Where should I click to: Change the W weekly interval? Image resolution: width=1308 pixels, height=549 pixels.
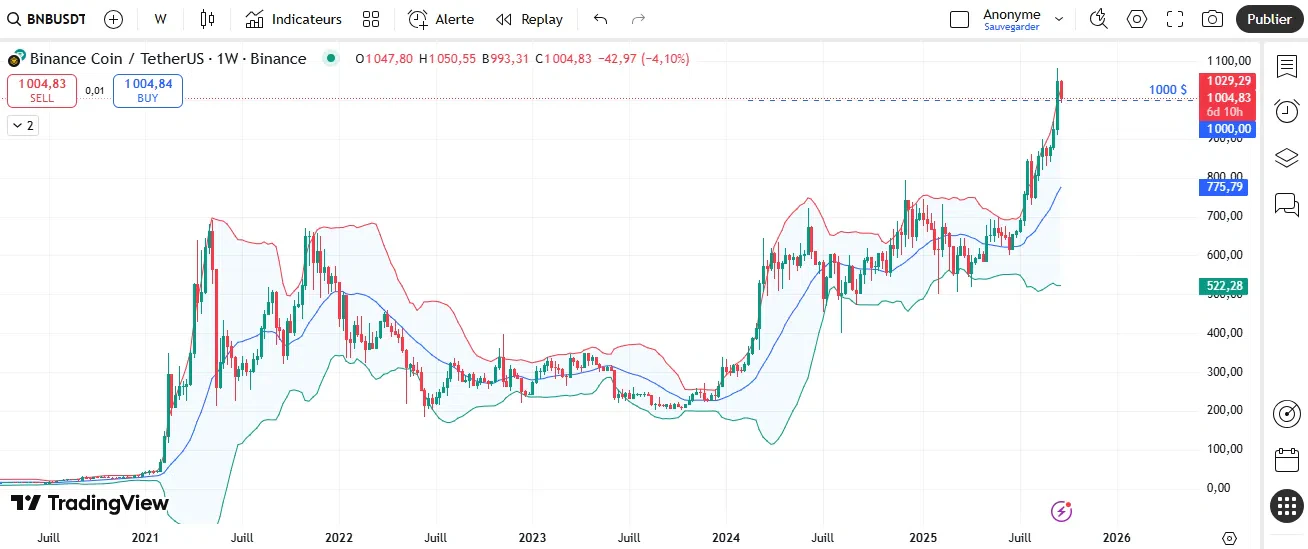tap(160, 19)
